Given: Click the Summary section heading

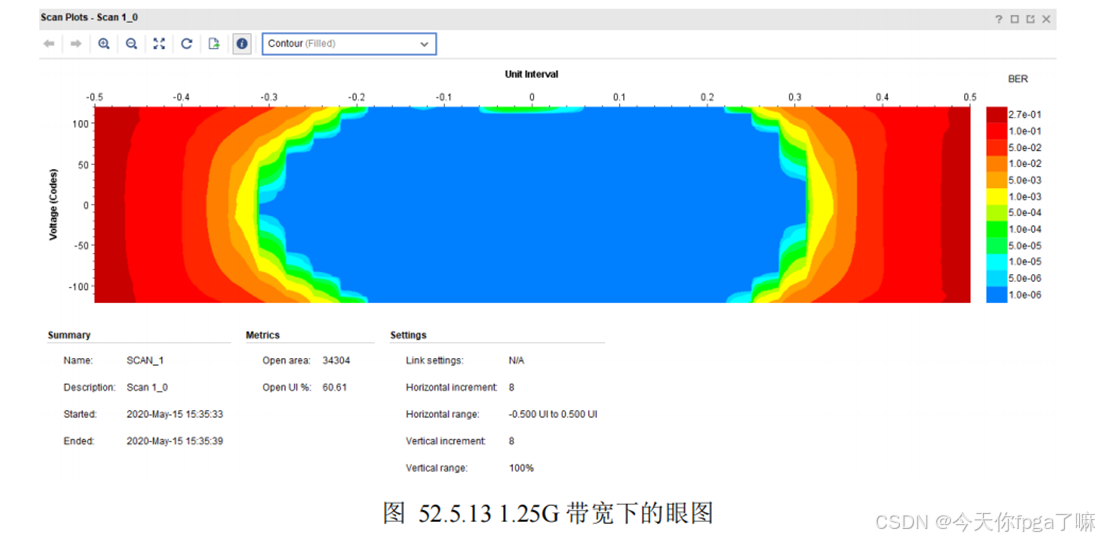Looking at the screenshot, I should [x=69, y=335].
